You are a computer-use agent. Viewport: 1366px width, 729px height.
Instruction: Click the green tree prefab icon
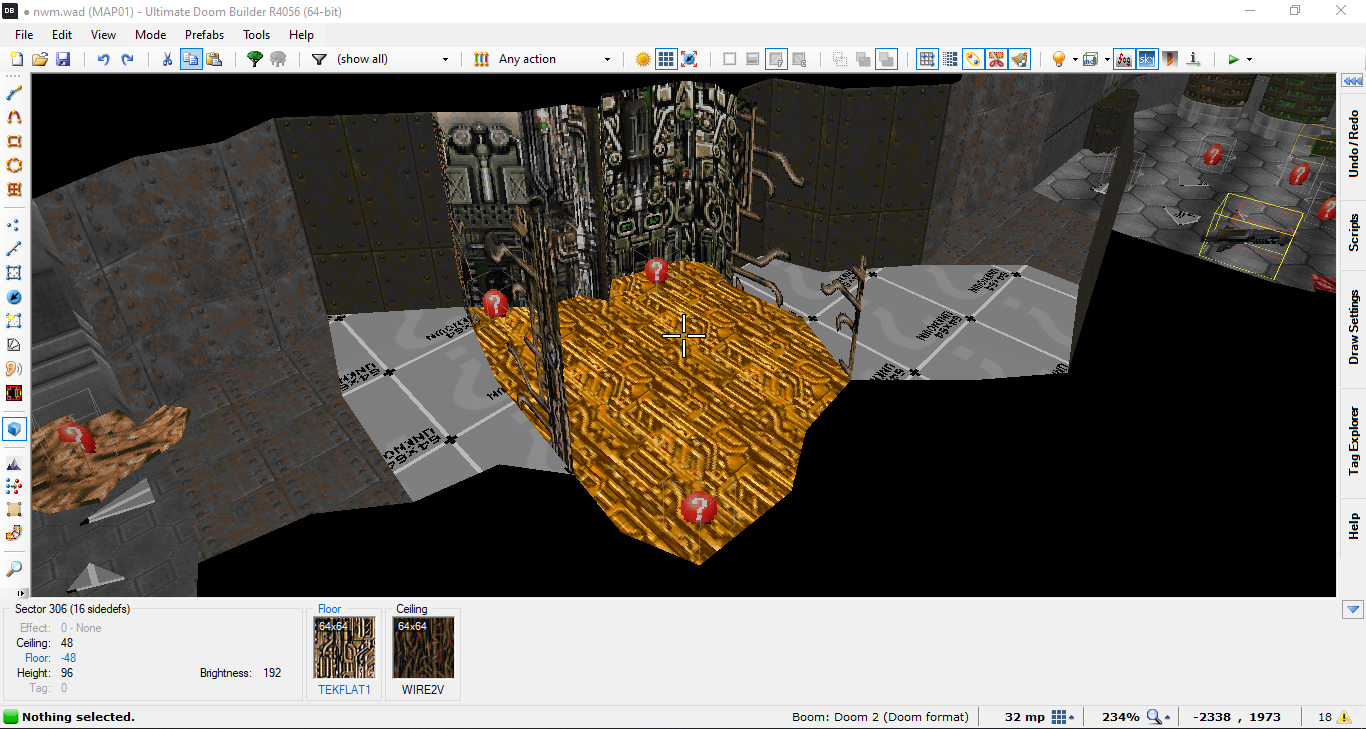[x=255, y=59]
